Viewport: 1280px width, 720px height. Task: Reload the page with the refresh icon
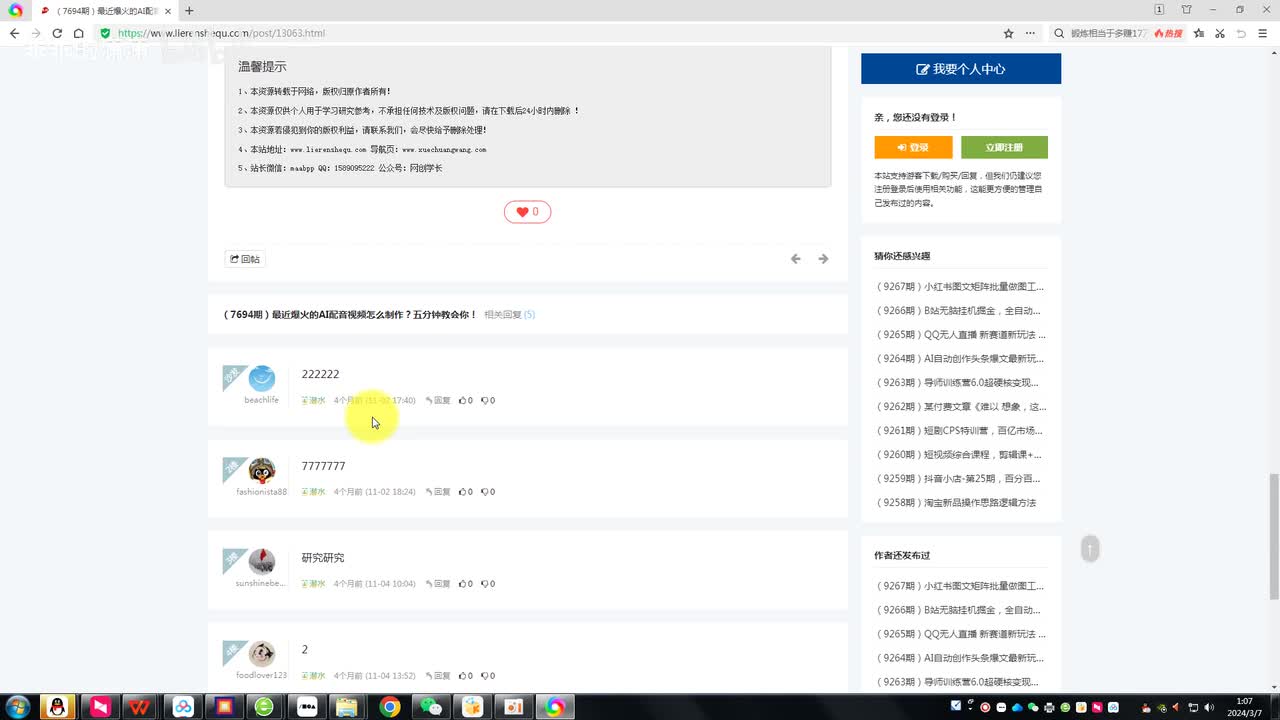tap(57, 33)
